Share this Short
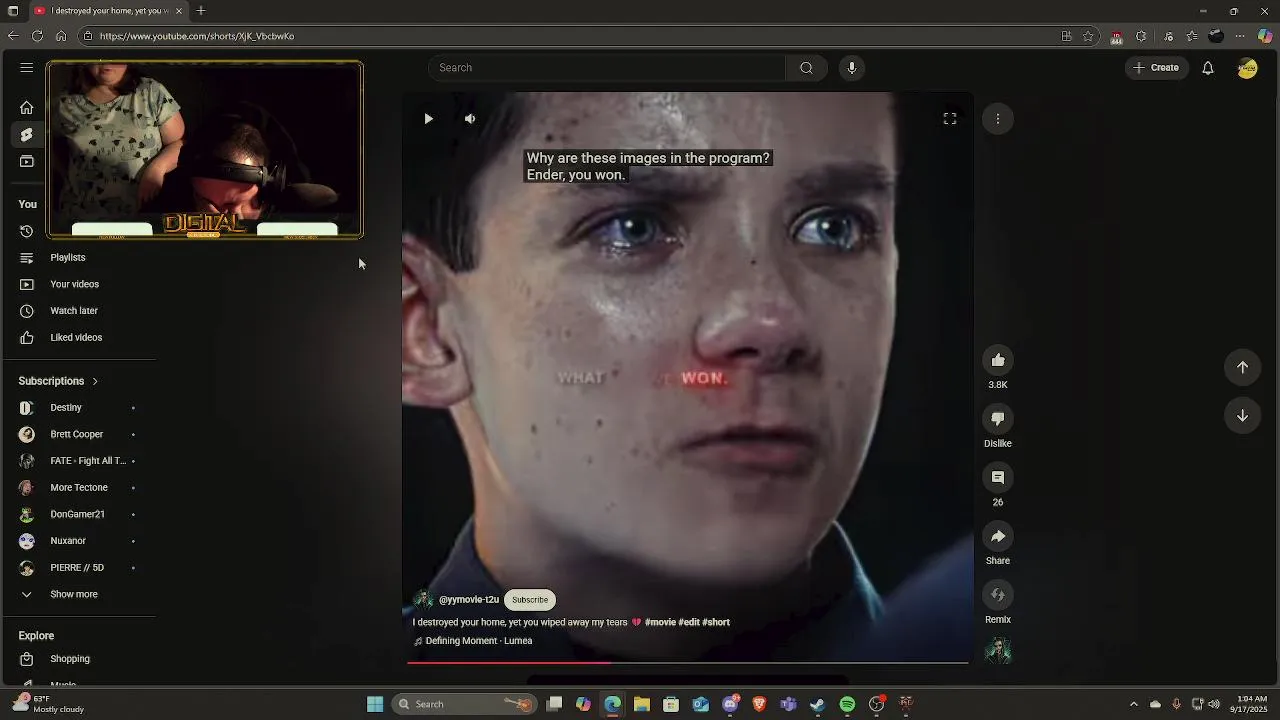 point(998,537)
